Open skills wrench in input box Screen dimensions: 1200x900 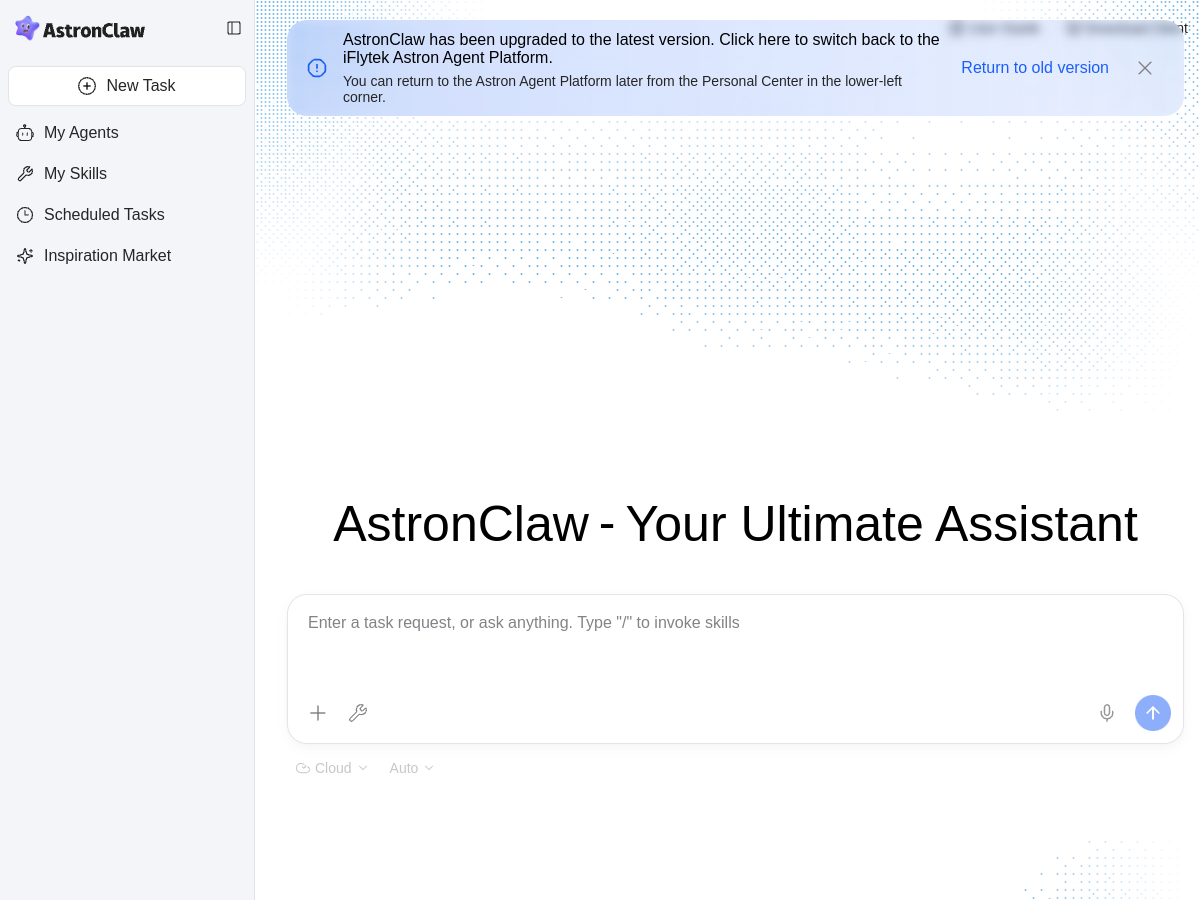[x=358, y=713]
